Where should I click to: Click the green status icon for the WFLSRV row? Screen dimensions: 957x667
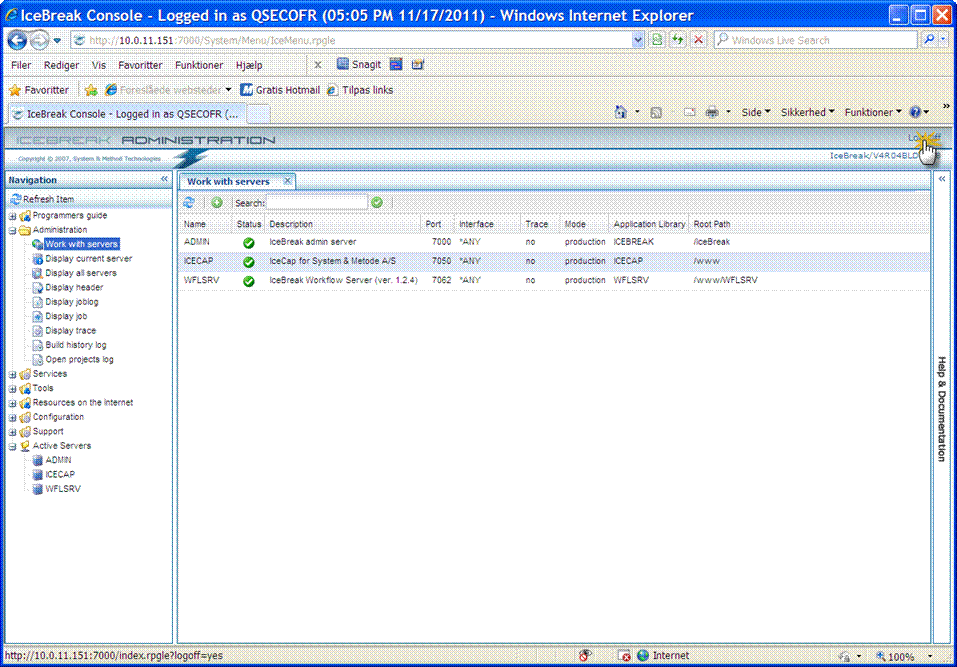coord(248,281)
